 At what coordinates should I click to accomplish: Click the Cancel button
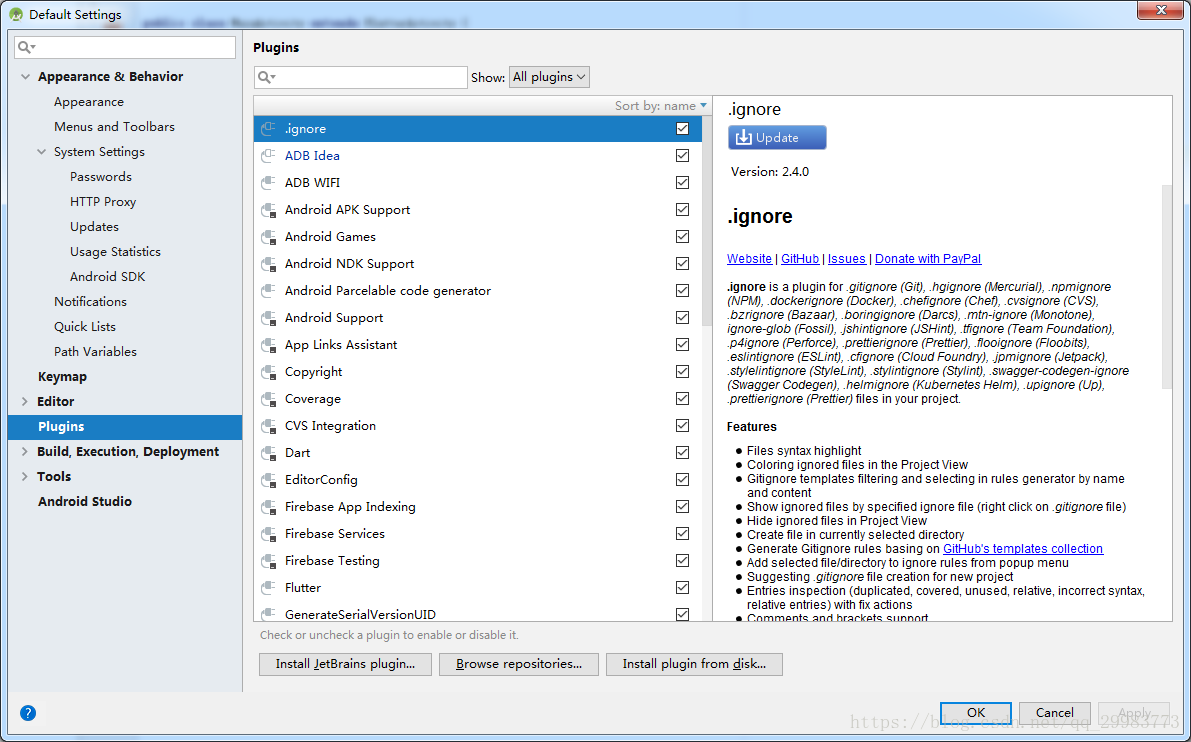pos(1054,712)
